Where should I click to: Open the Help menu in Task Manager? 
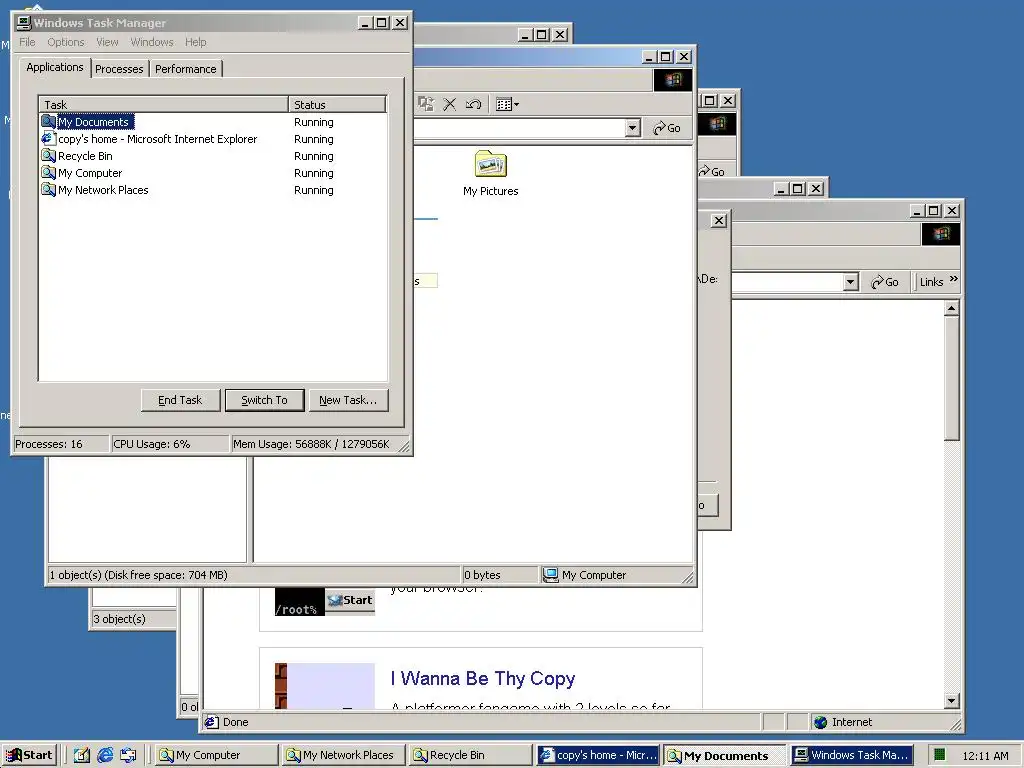click(195, 42)
